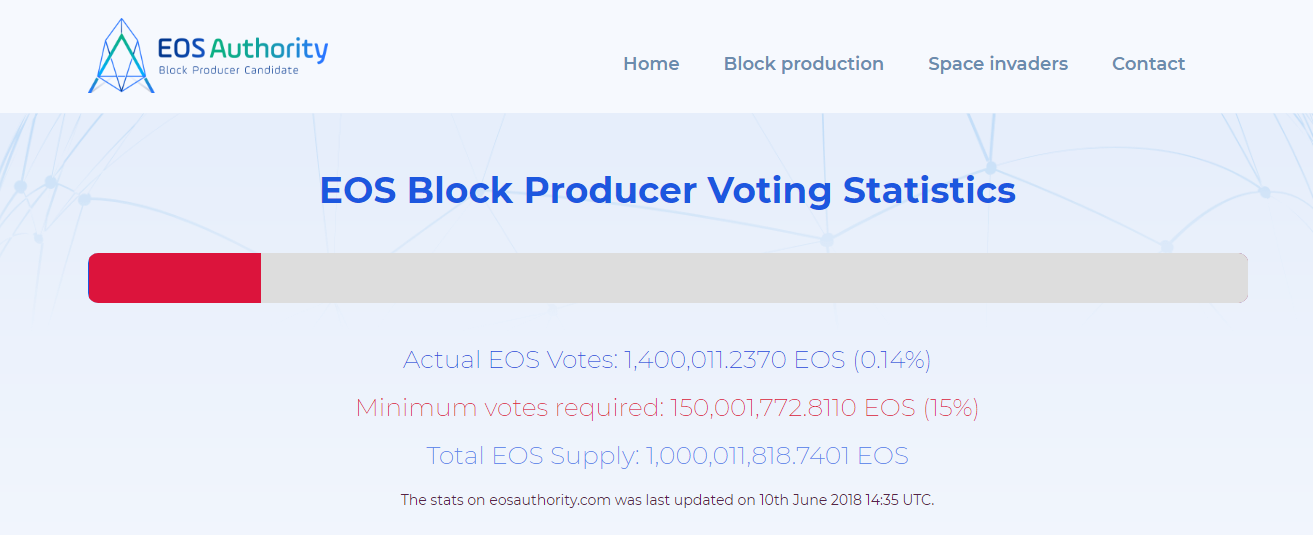
Task: Click the "10th June 2018 14:35 UTC" timestamp
Action: pyautogui.click(x=845, y=500)
